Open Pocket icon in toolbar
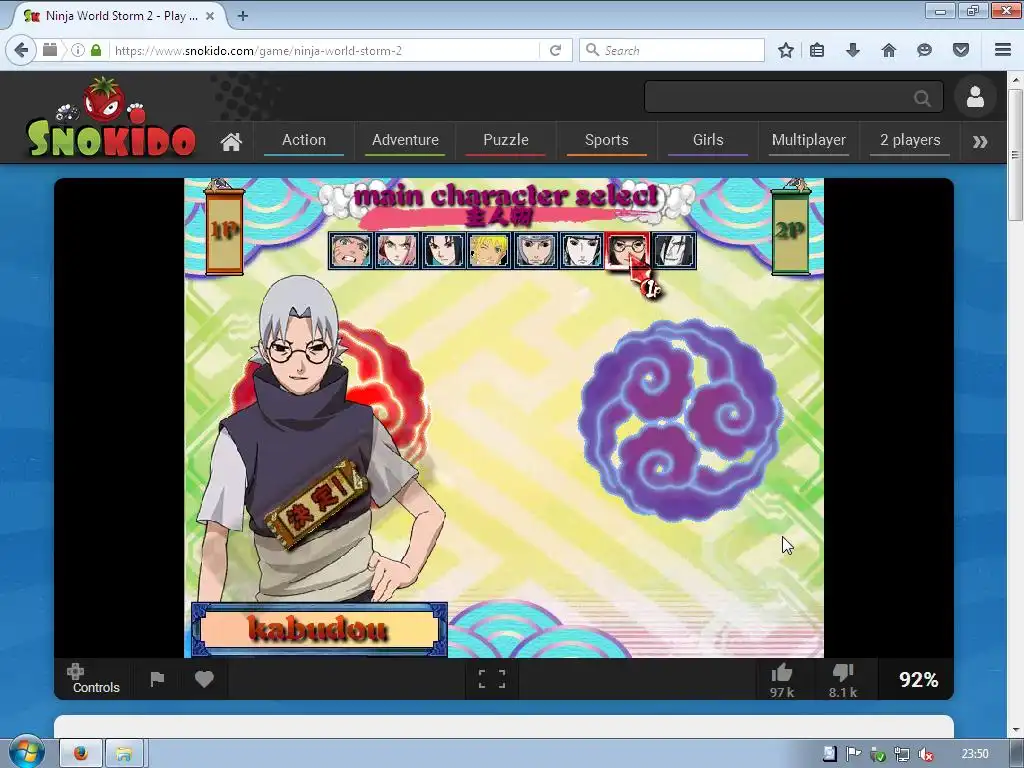Viewport: 1024px width, 768px height. [x=961, y=50]
